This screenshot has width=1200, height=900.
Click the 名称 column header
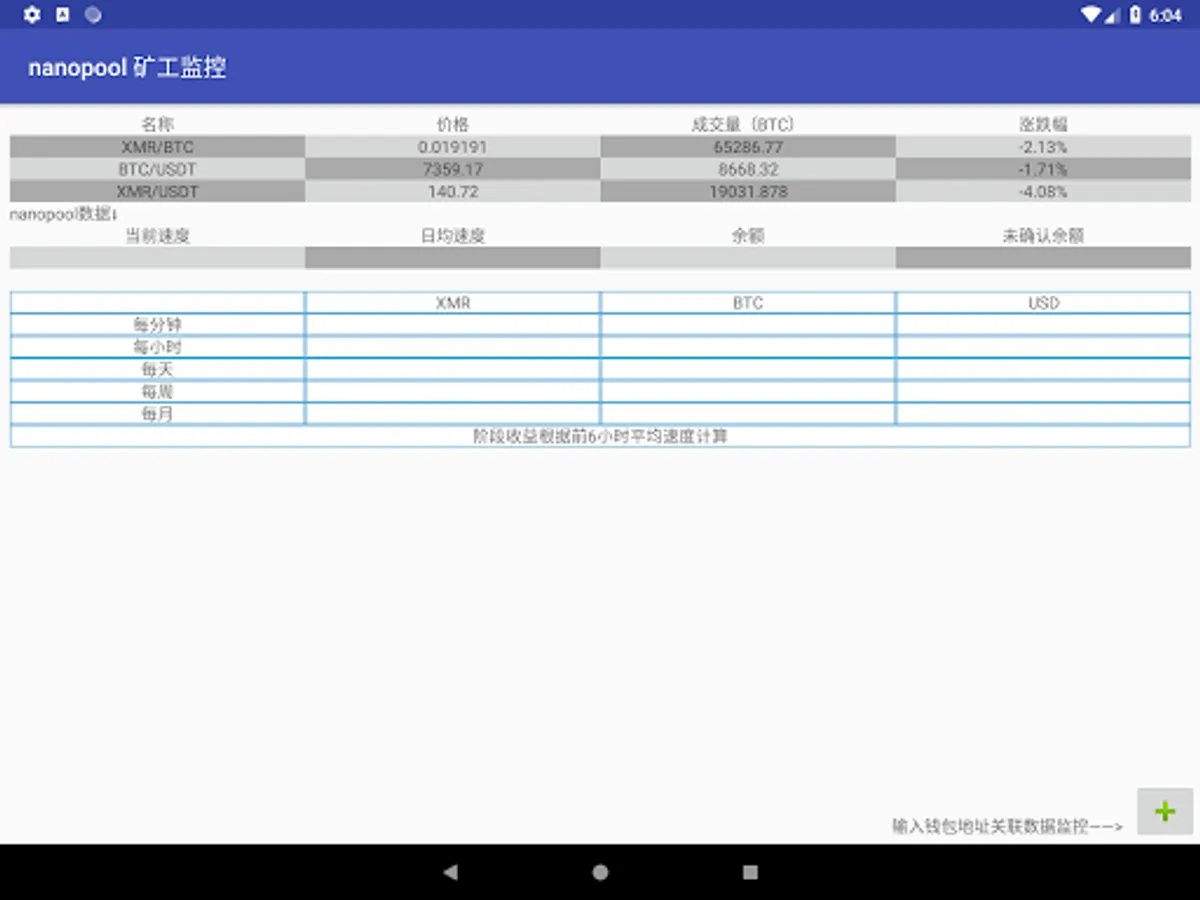157,125
